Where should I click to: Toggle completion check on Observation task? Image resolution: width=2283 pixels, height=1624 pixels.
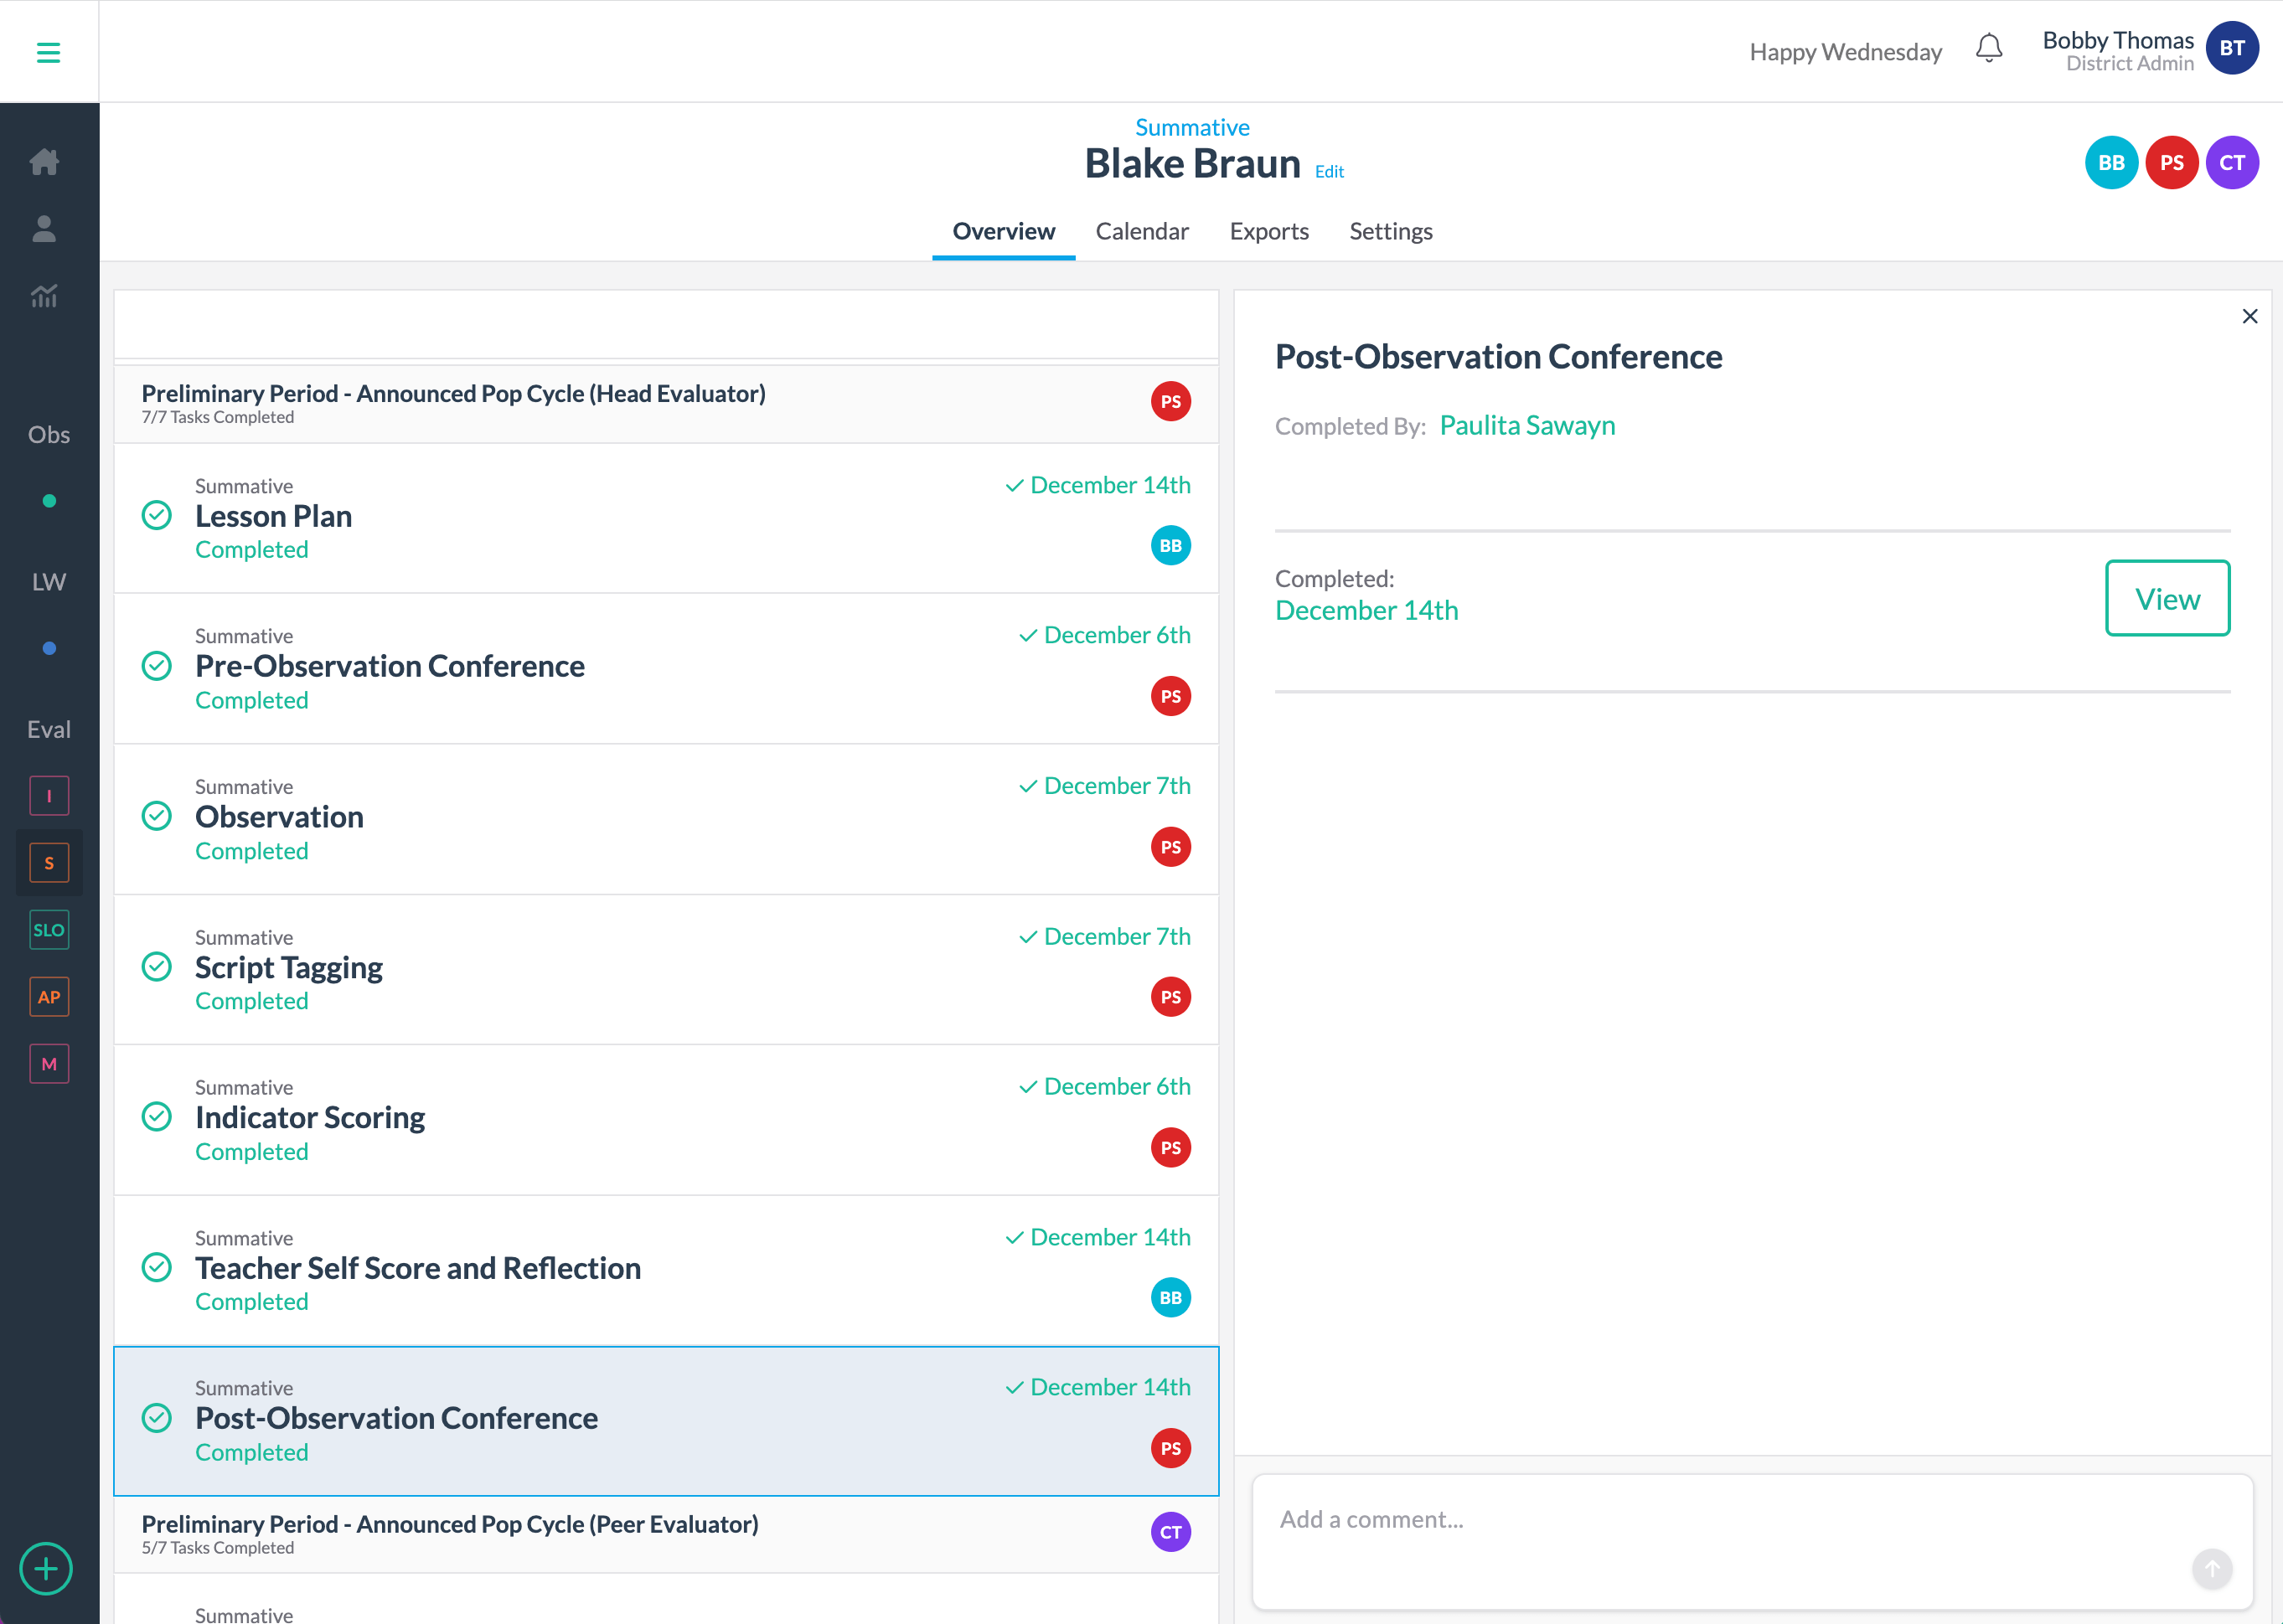click(157, 816)
